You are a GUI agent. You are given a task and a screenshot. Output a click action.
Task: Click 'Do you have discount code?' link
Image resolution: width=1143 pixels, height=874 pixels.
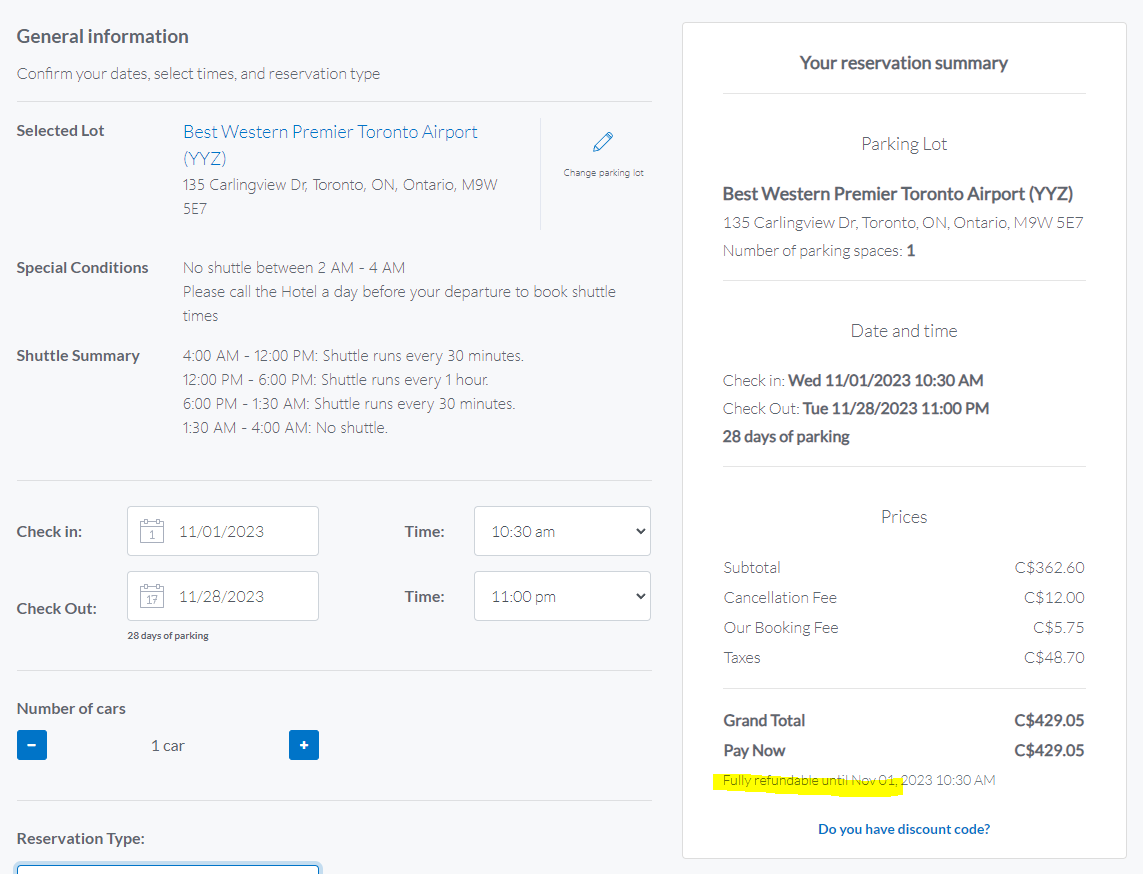pyautogui.click(x=904, y=830)
